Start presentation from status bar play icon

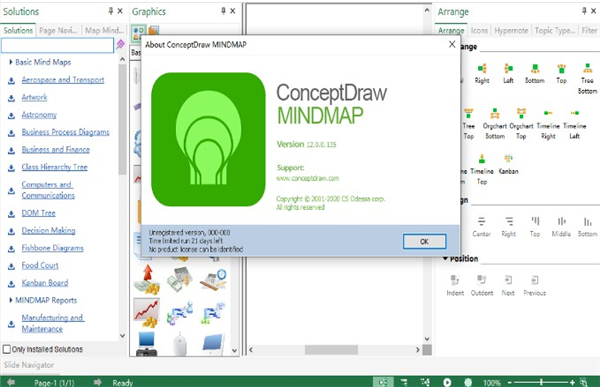click(x=447, y=382)
